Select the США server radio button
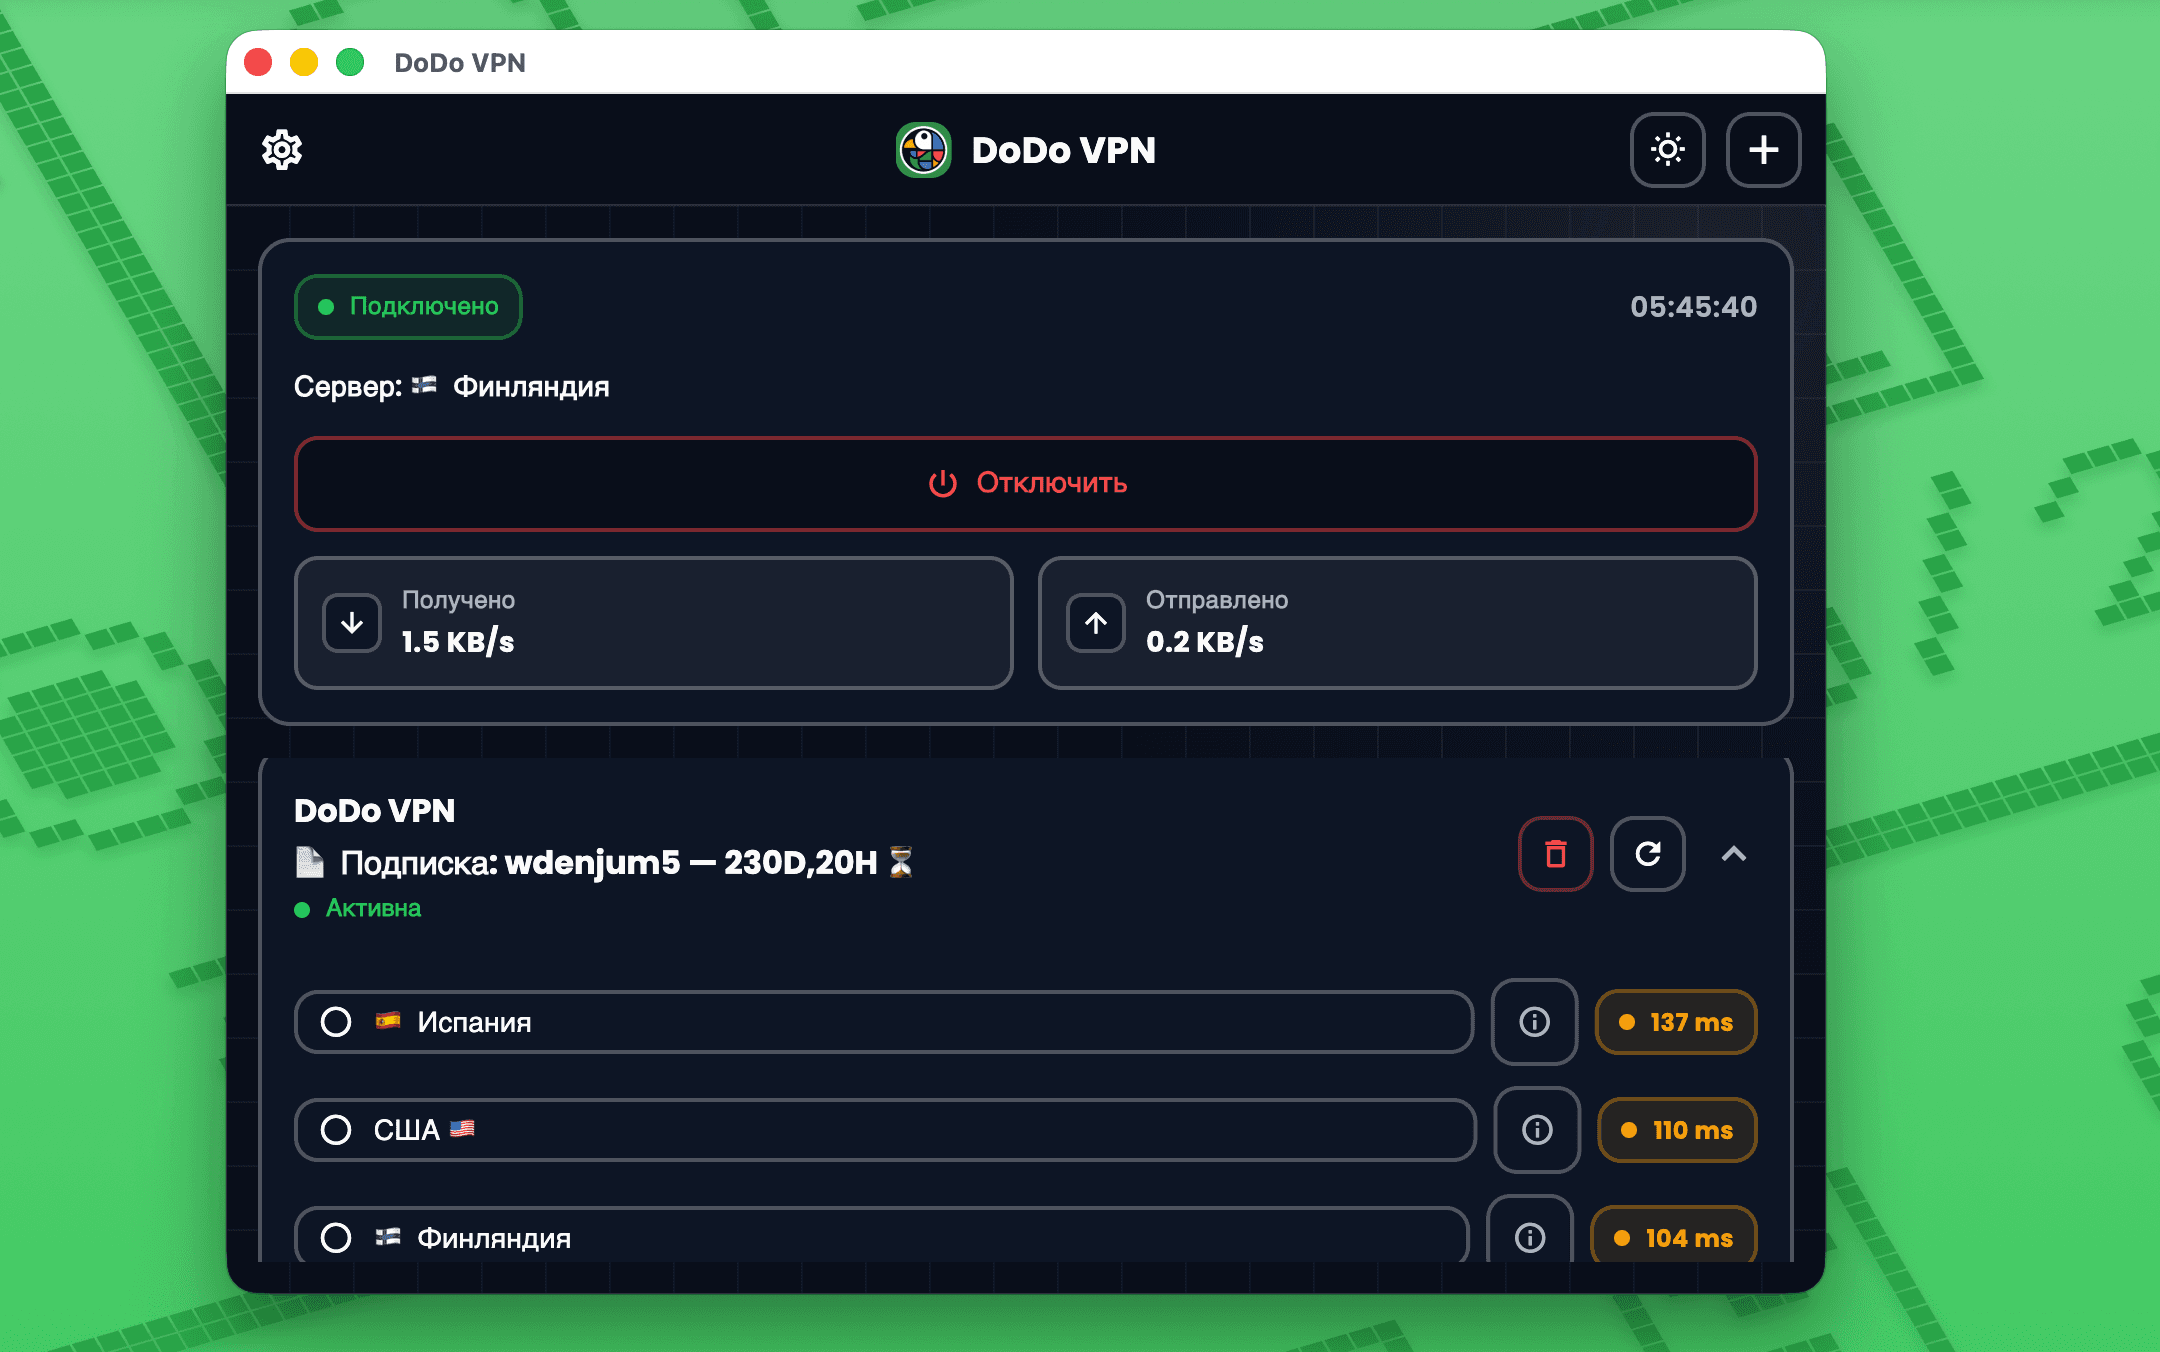Screen dimensions: 2160x1352 [336, 1130]
